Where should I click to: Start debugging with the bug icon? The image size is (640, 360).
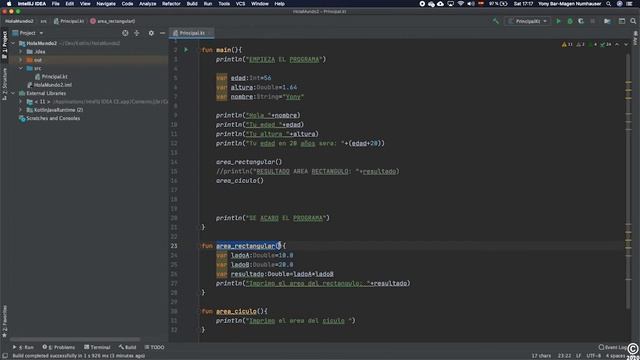coord(570,21)
